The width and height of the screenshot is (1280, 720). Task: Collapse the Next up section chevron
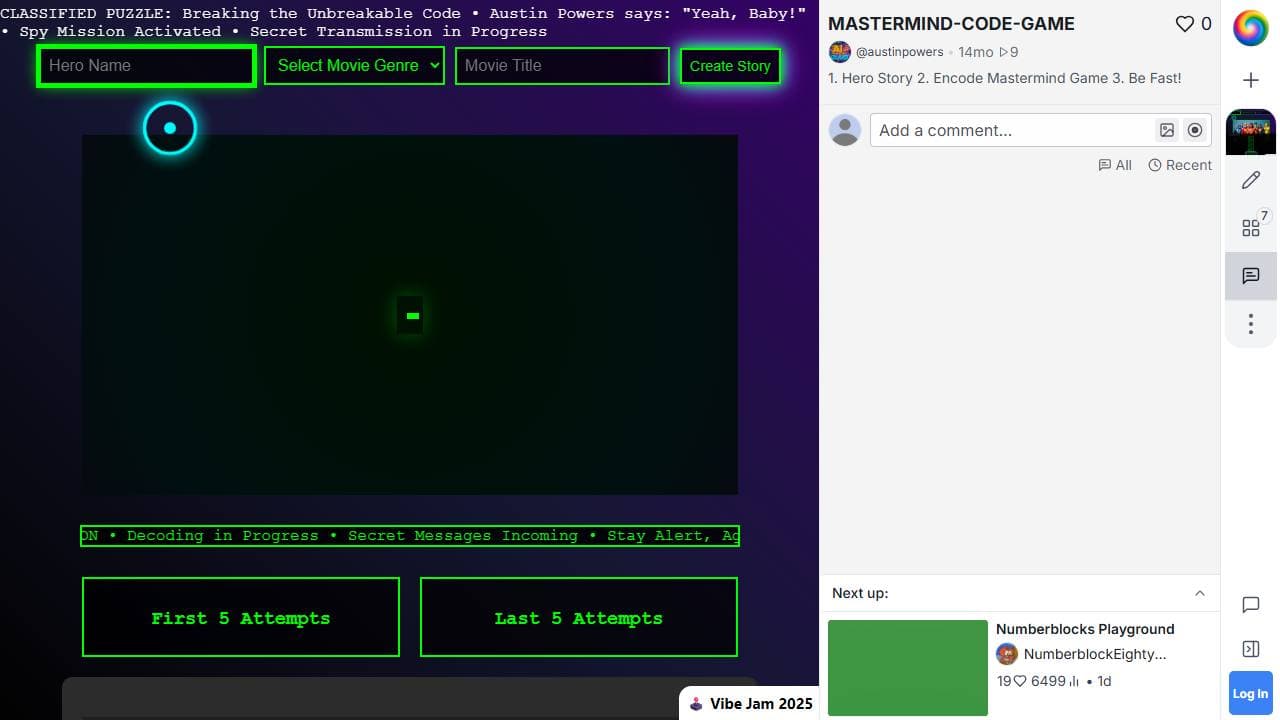click(1200, 593)
